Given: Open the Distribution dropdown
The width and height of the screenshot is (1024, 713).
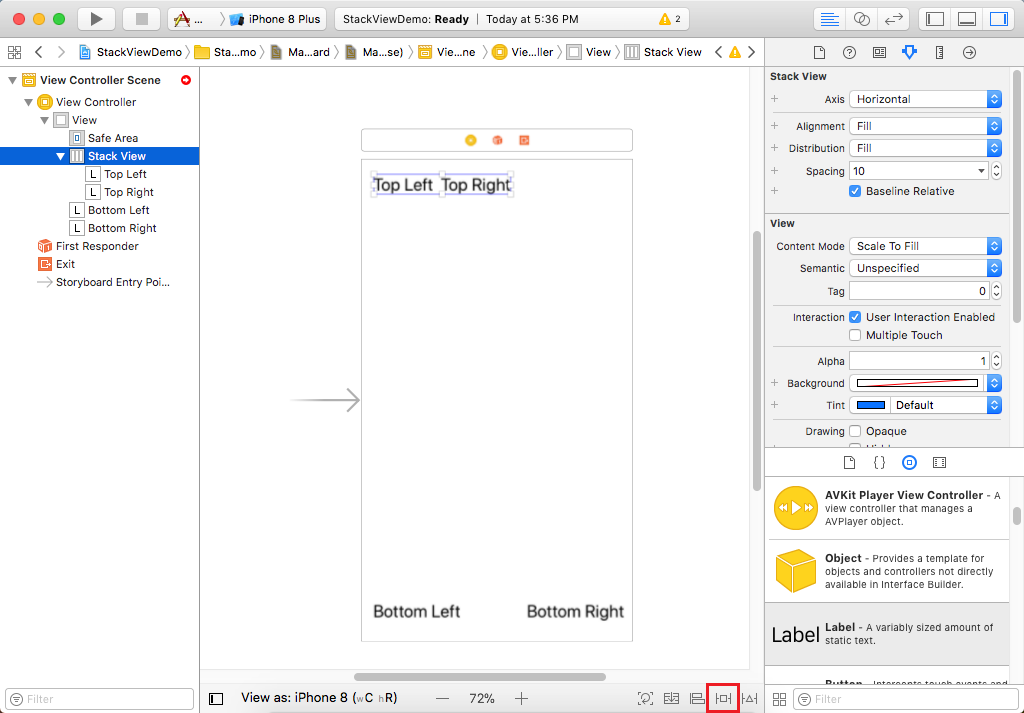Looking at the screenshot, I should (x=925, y=148).
